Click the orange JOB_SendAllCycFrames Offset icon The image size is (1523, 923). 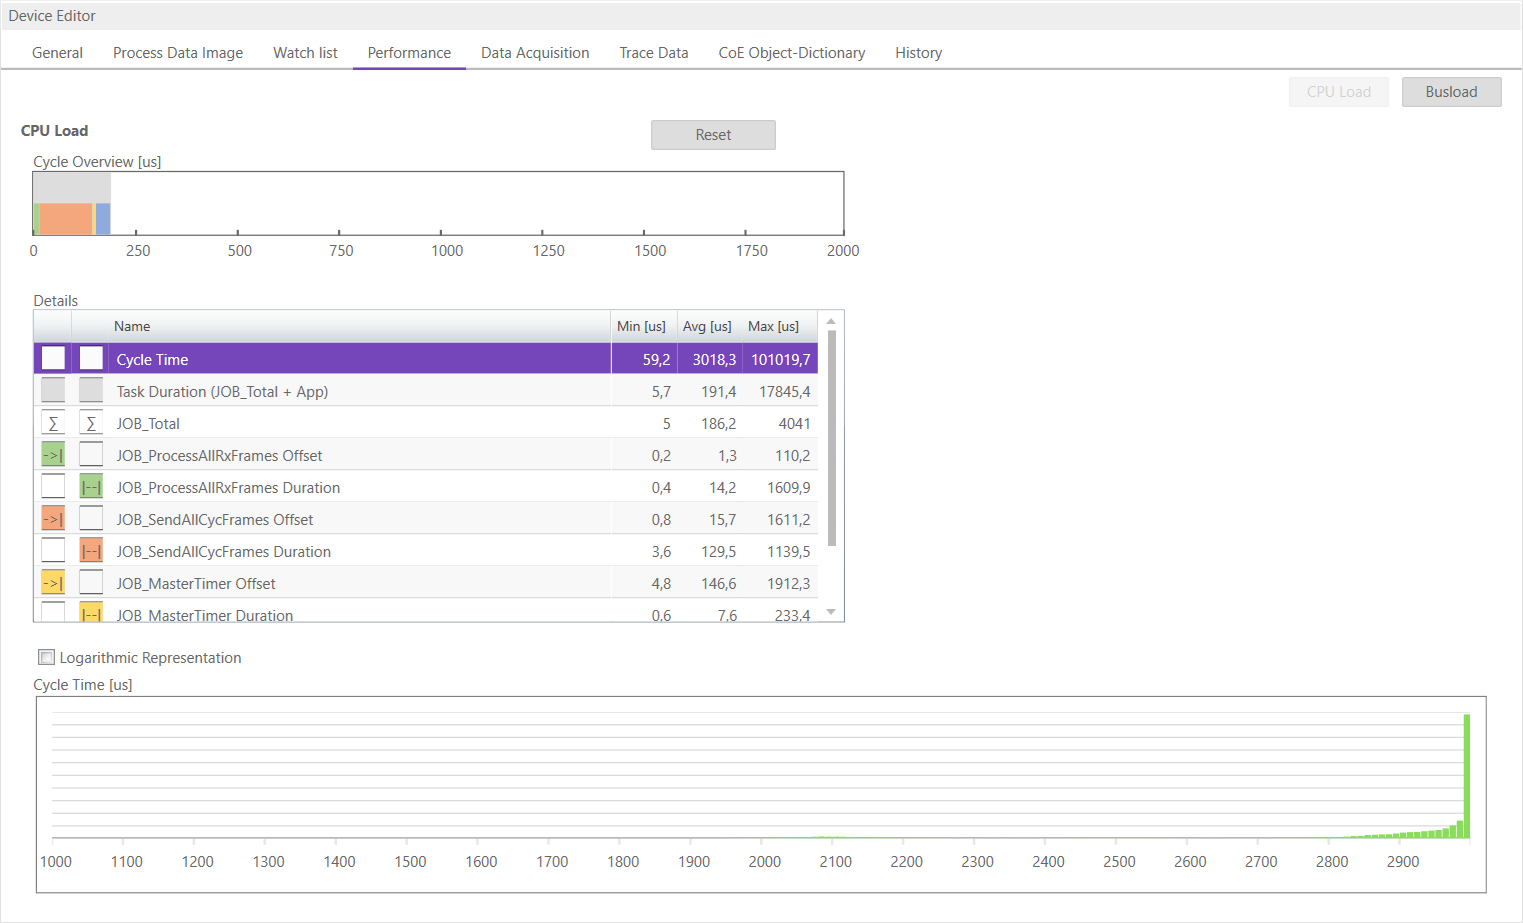coord(52,518)
